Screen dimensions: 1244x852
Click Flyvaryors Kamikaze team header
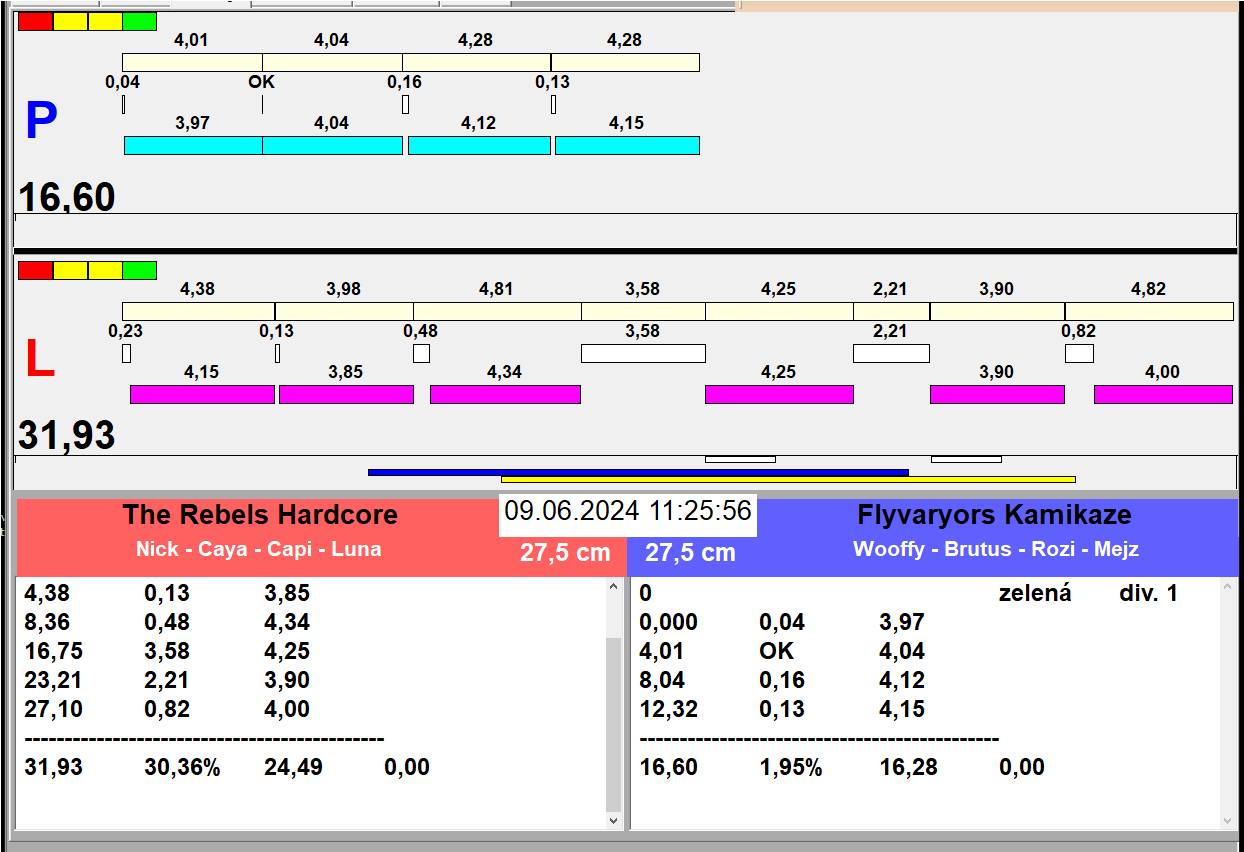(x=993, y=515)
